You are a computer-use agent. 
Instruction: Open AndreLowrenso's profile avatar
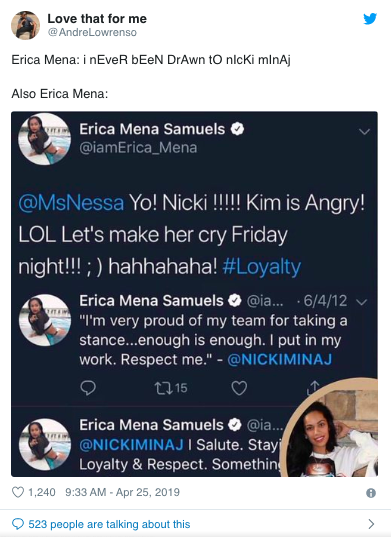25,25
